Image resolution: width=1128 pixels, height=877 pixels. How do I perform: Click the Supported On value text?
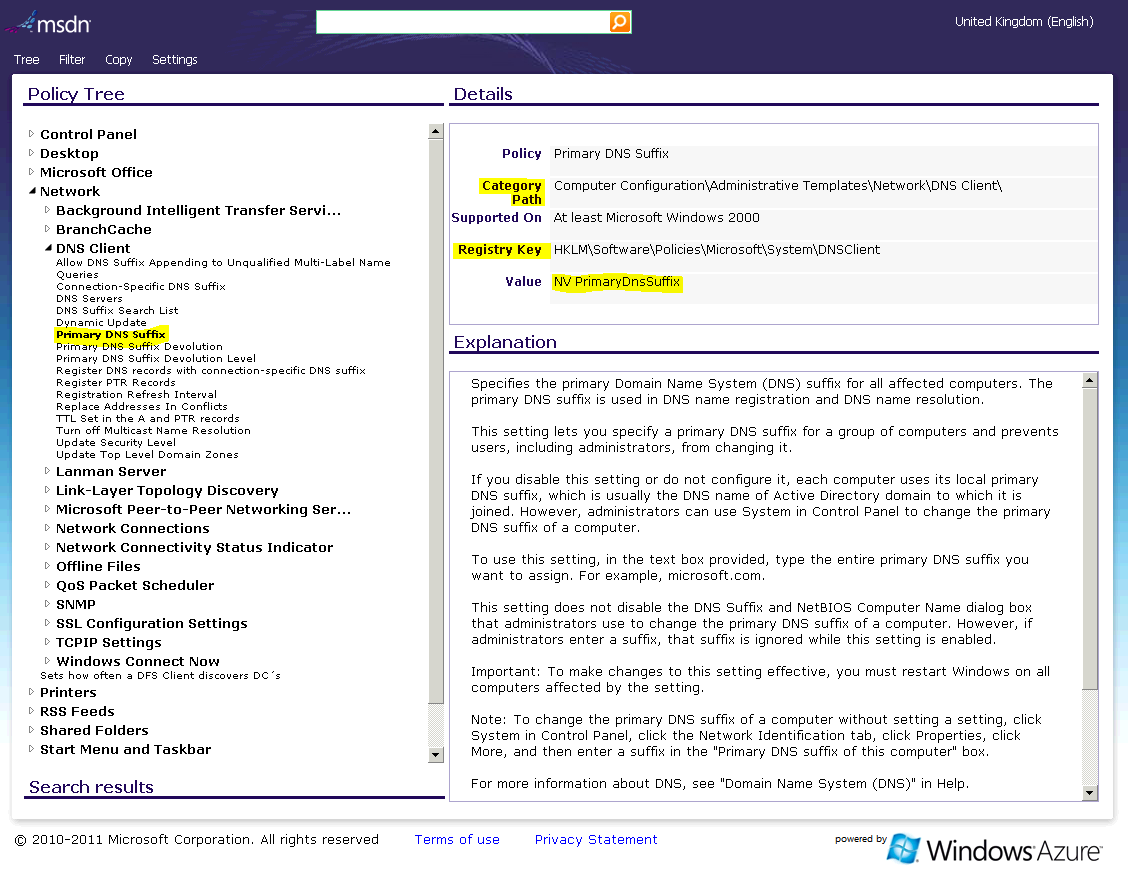point(656,217)
